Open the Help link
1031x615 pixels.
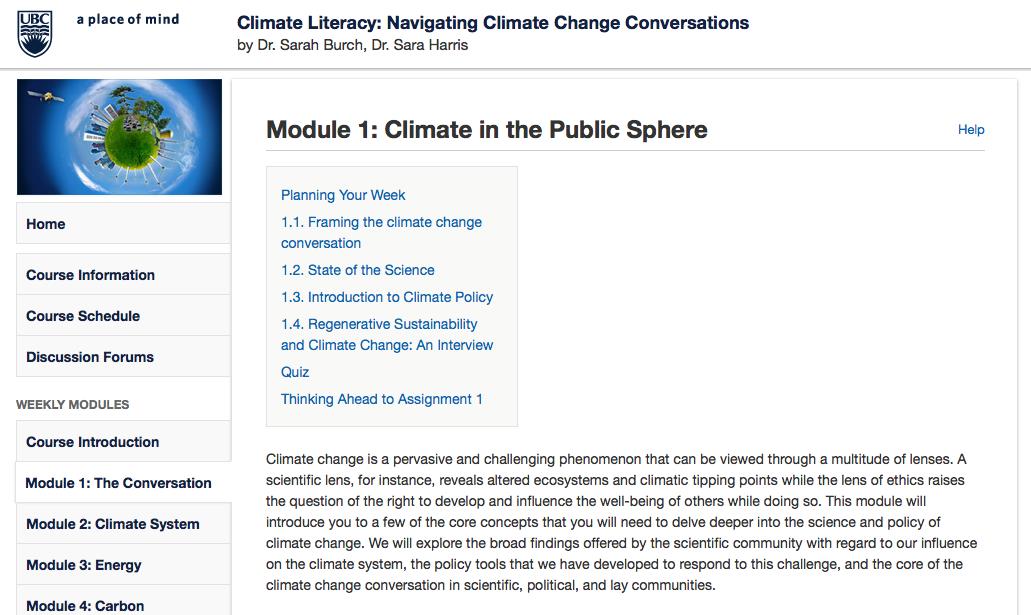click(x=970, y=129)
